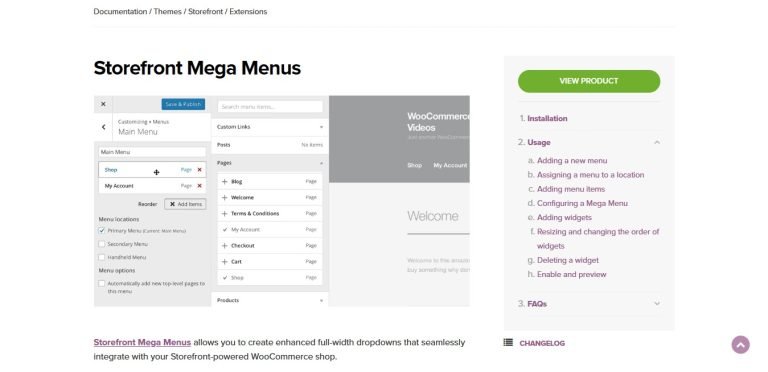
Task: Click the scroll-to-top arrow button
Action: 740,345
